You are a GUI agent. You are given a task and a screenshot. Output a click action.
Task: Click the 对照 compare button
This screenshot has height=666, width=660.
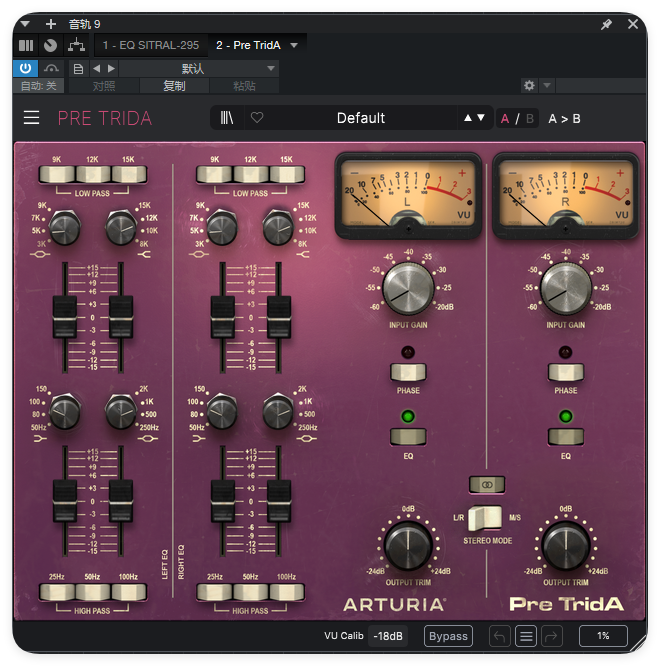click(104, 86)
